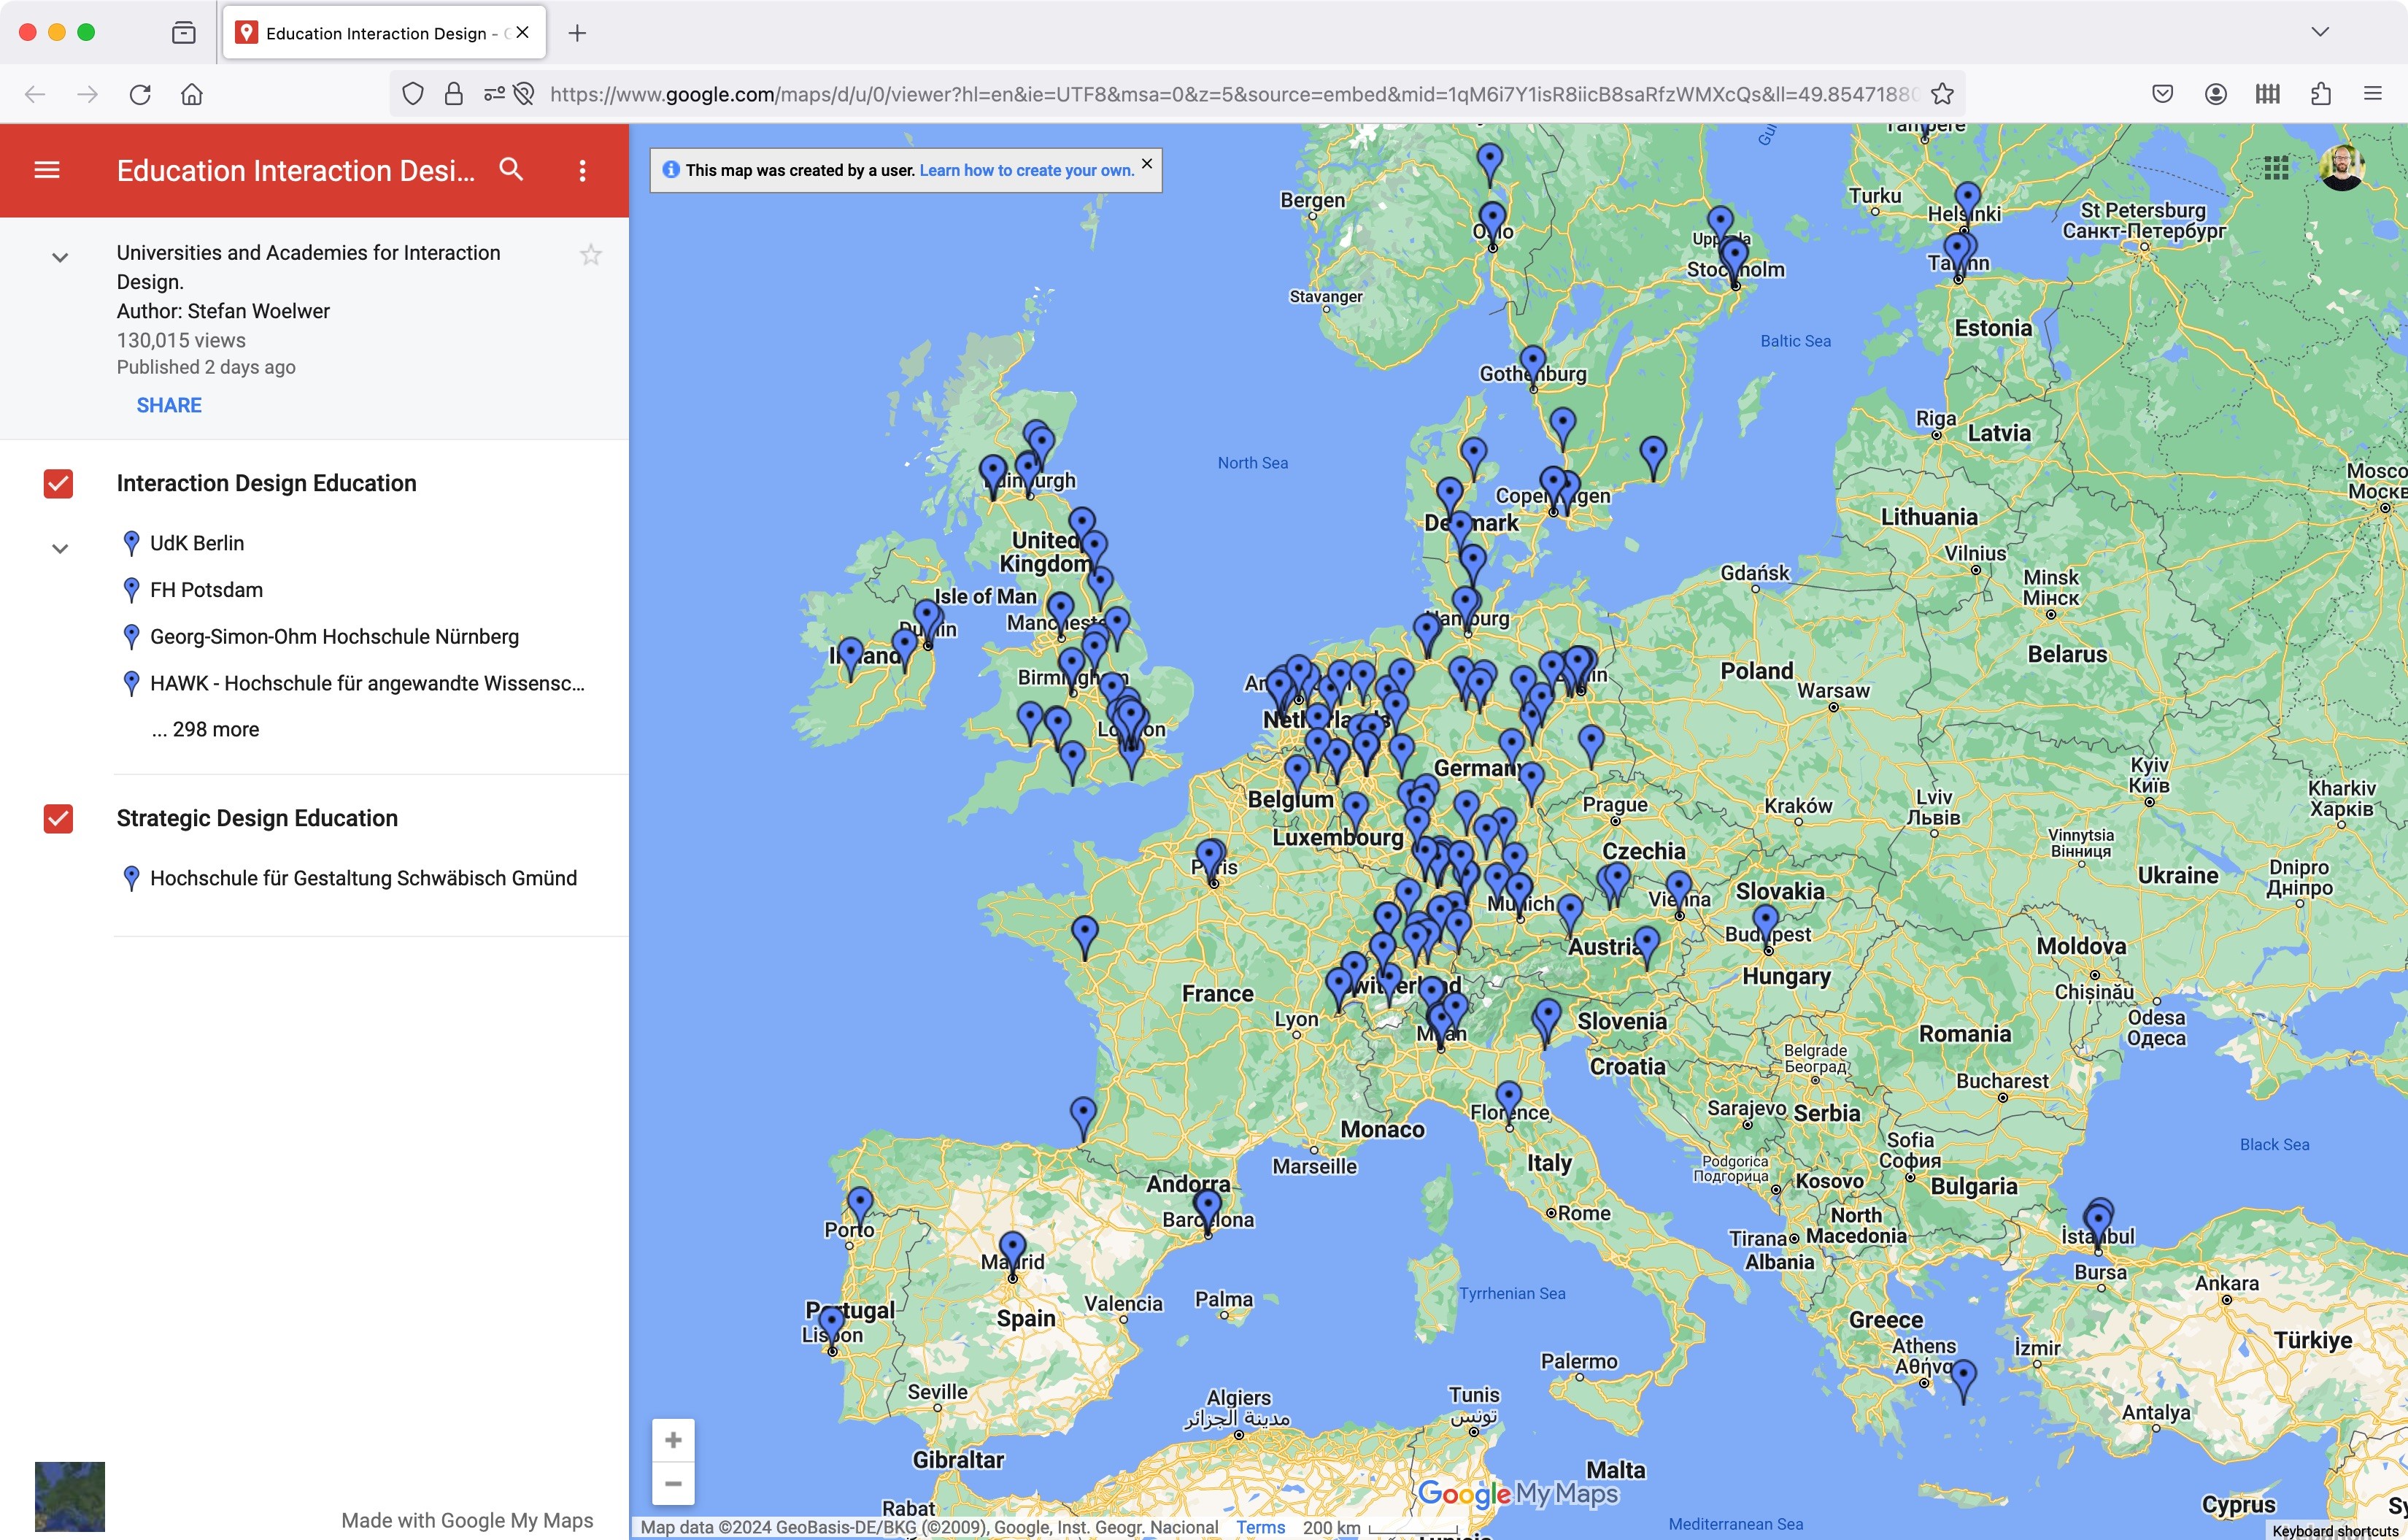Screen dimensions: 2408x1540
Task: Reload the page in the browser toolbar
Action: click(x=140, y=94)
